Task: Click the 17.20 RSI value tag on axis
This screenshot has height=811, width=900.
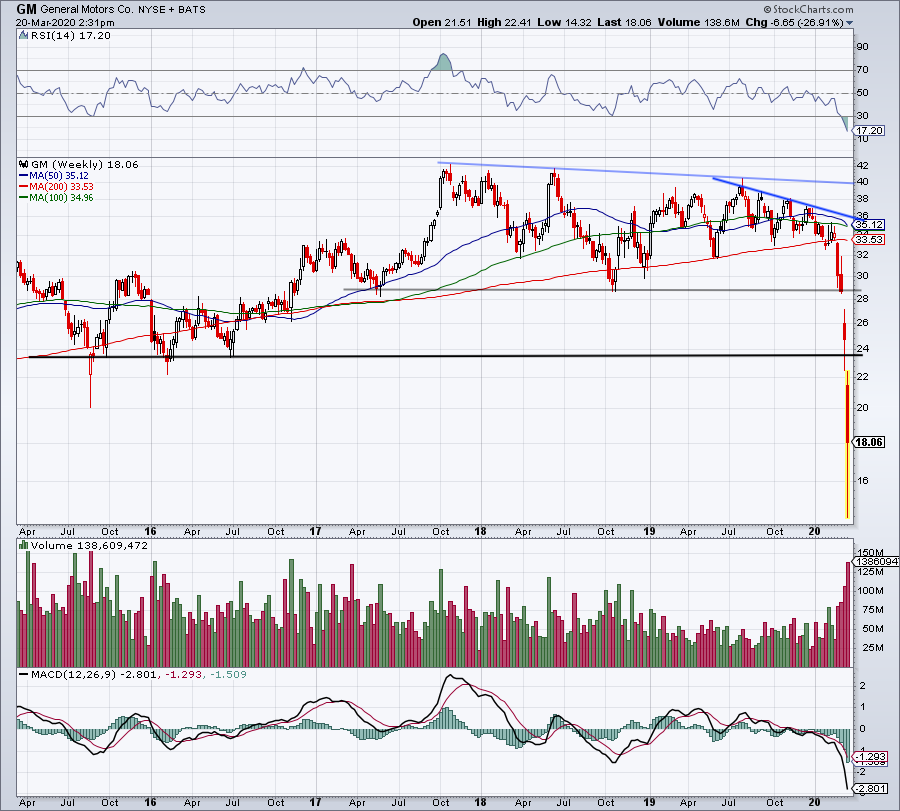Action: (x=870, y=131)
